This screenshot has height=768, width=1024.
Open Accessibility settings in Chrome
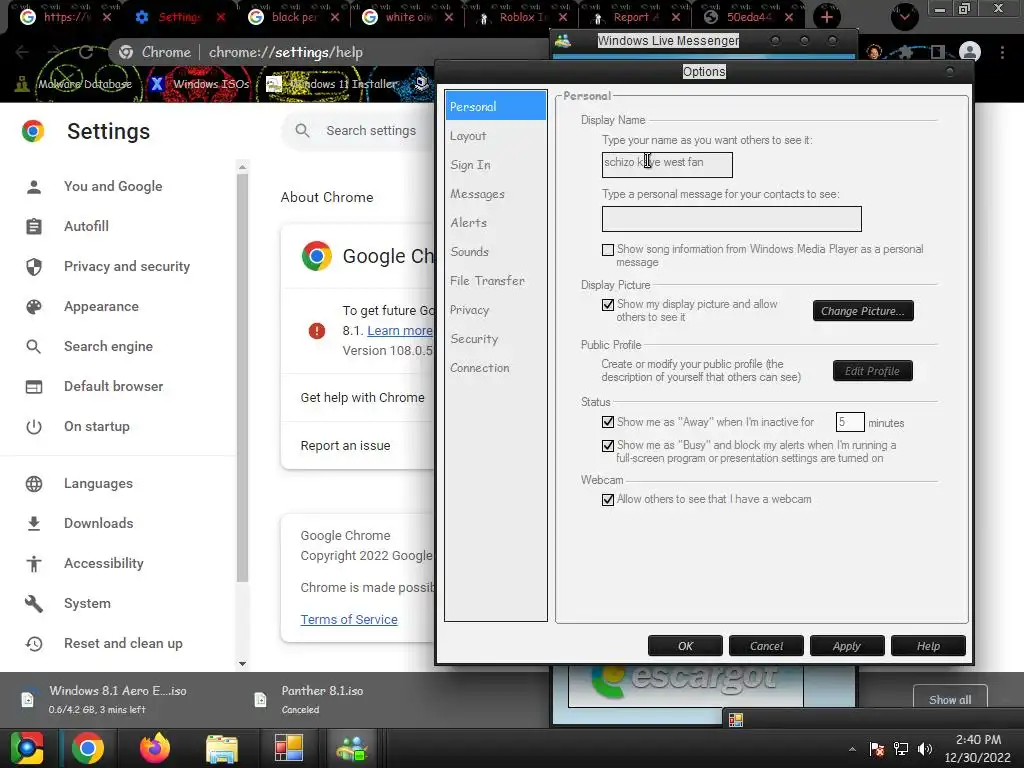(x=104, y=563)
